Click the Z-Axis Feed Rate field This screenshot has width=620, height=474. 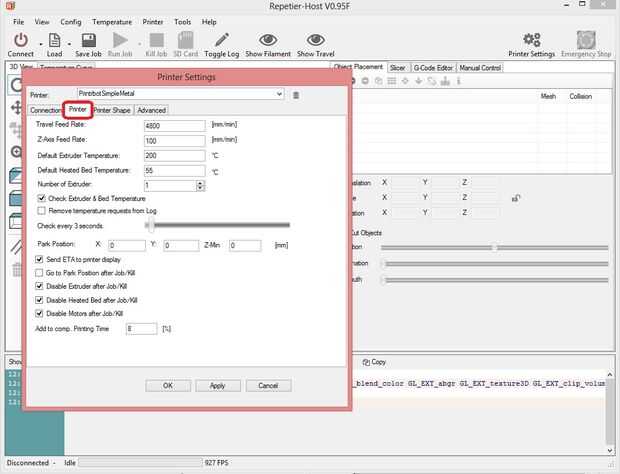[174, 141]
